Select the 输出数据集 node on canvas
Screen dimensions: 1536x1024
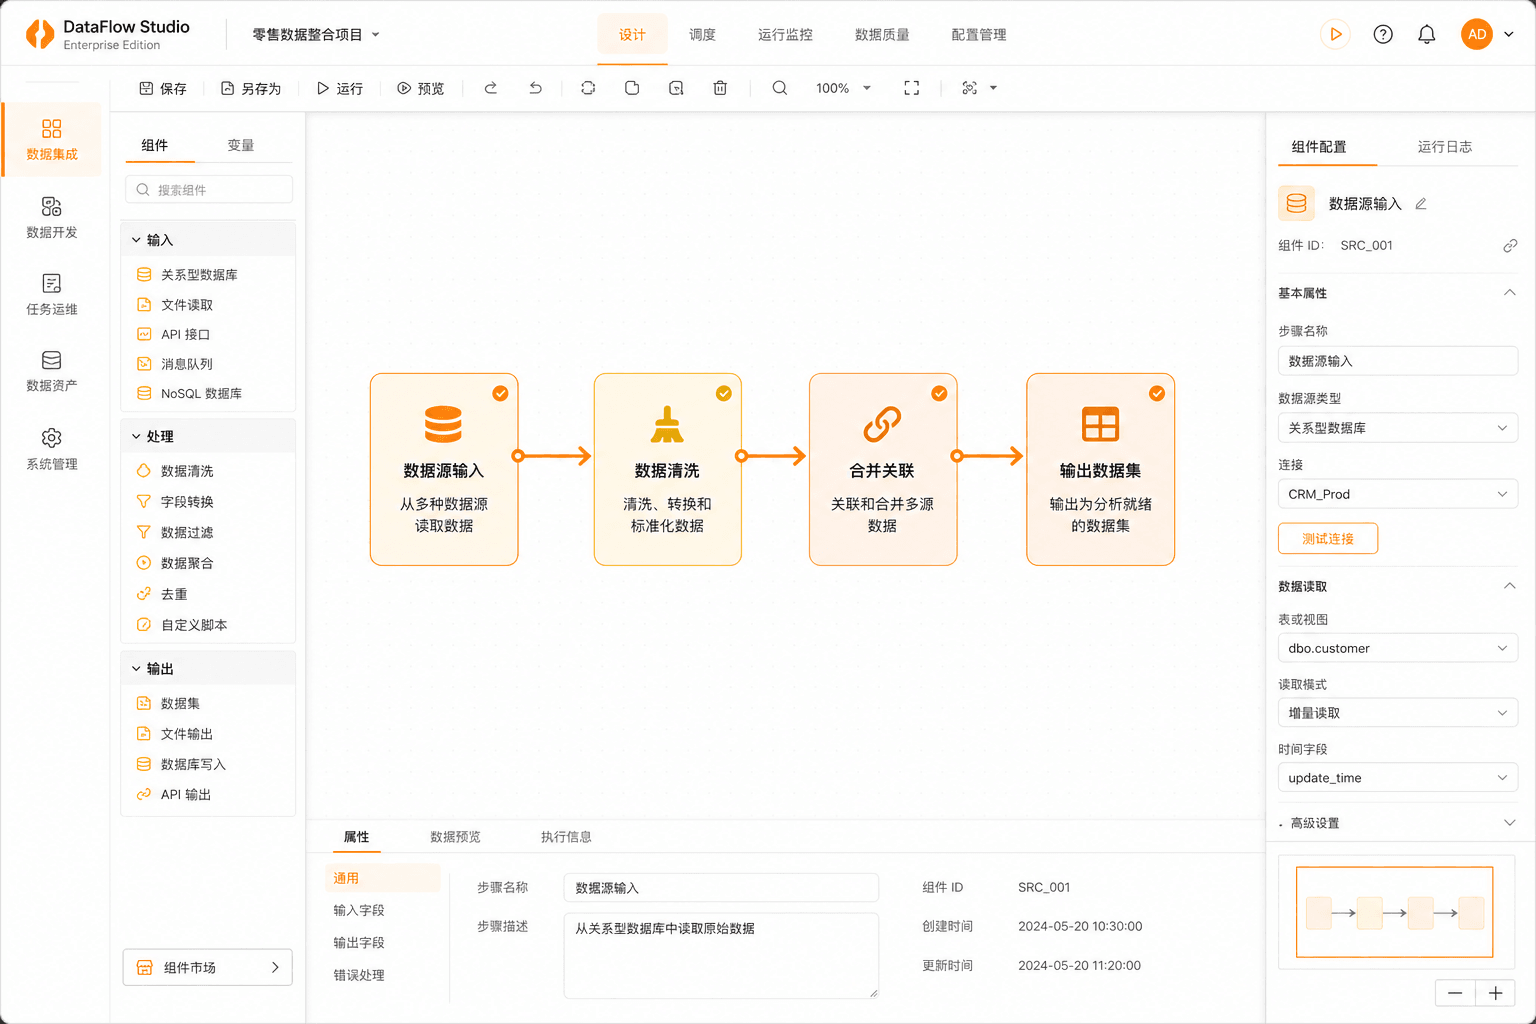[1101, 470]
